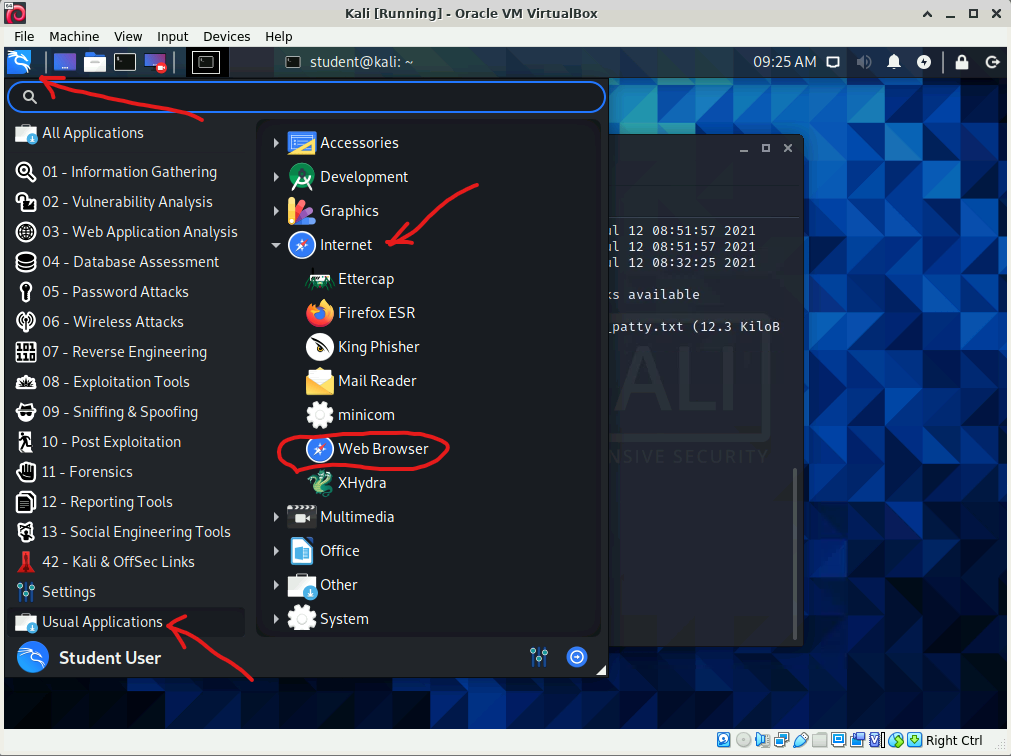Open the file manager folder icon in panel
This screenshot has width=1011, height=756.
(94, 63)
